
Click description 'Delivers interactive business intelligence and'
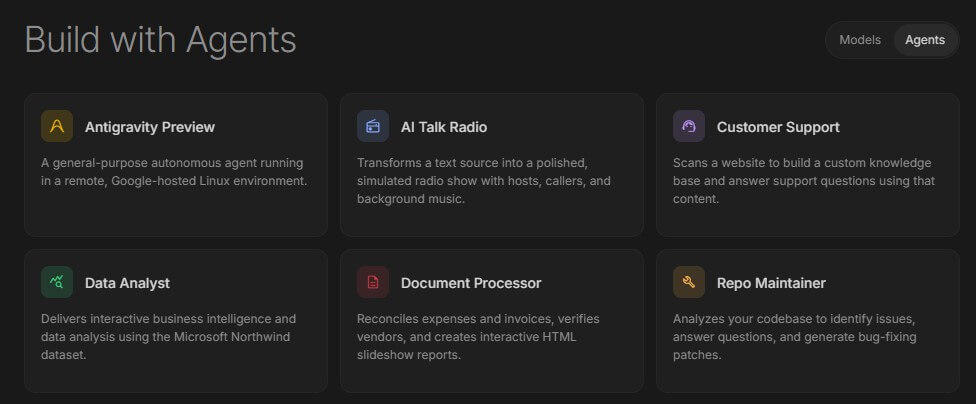(169, 319)
